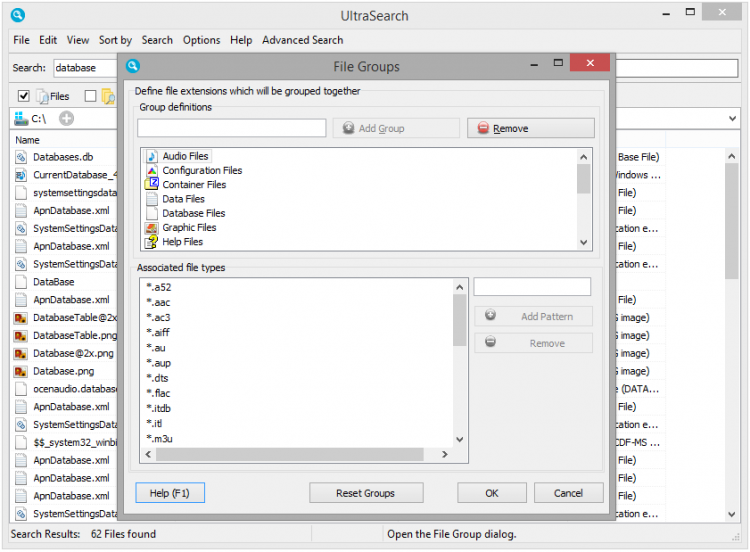The width and height of the screenshot is (750, 552).
Task: Click the Files filter icon in main window
Action: point(43,97)
